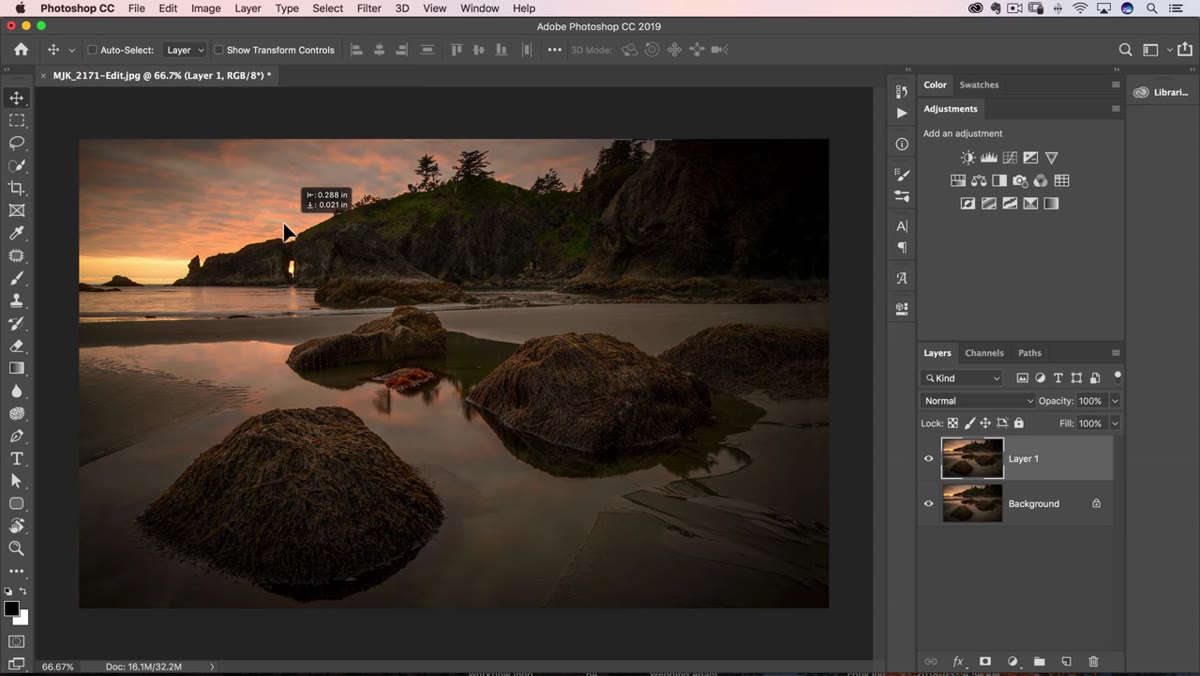Select the Rectangle shape tool

coord(16,504)
